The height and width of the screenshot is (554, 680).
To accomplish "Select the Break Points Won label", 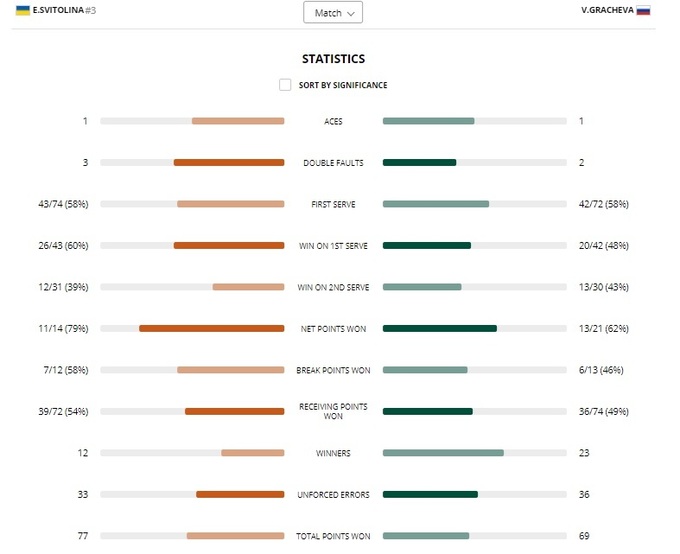I will click(333, 370).
